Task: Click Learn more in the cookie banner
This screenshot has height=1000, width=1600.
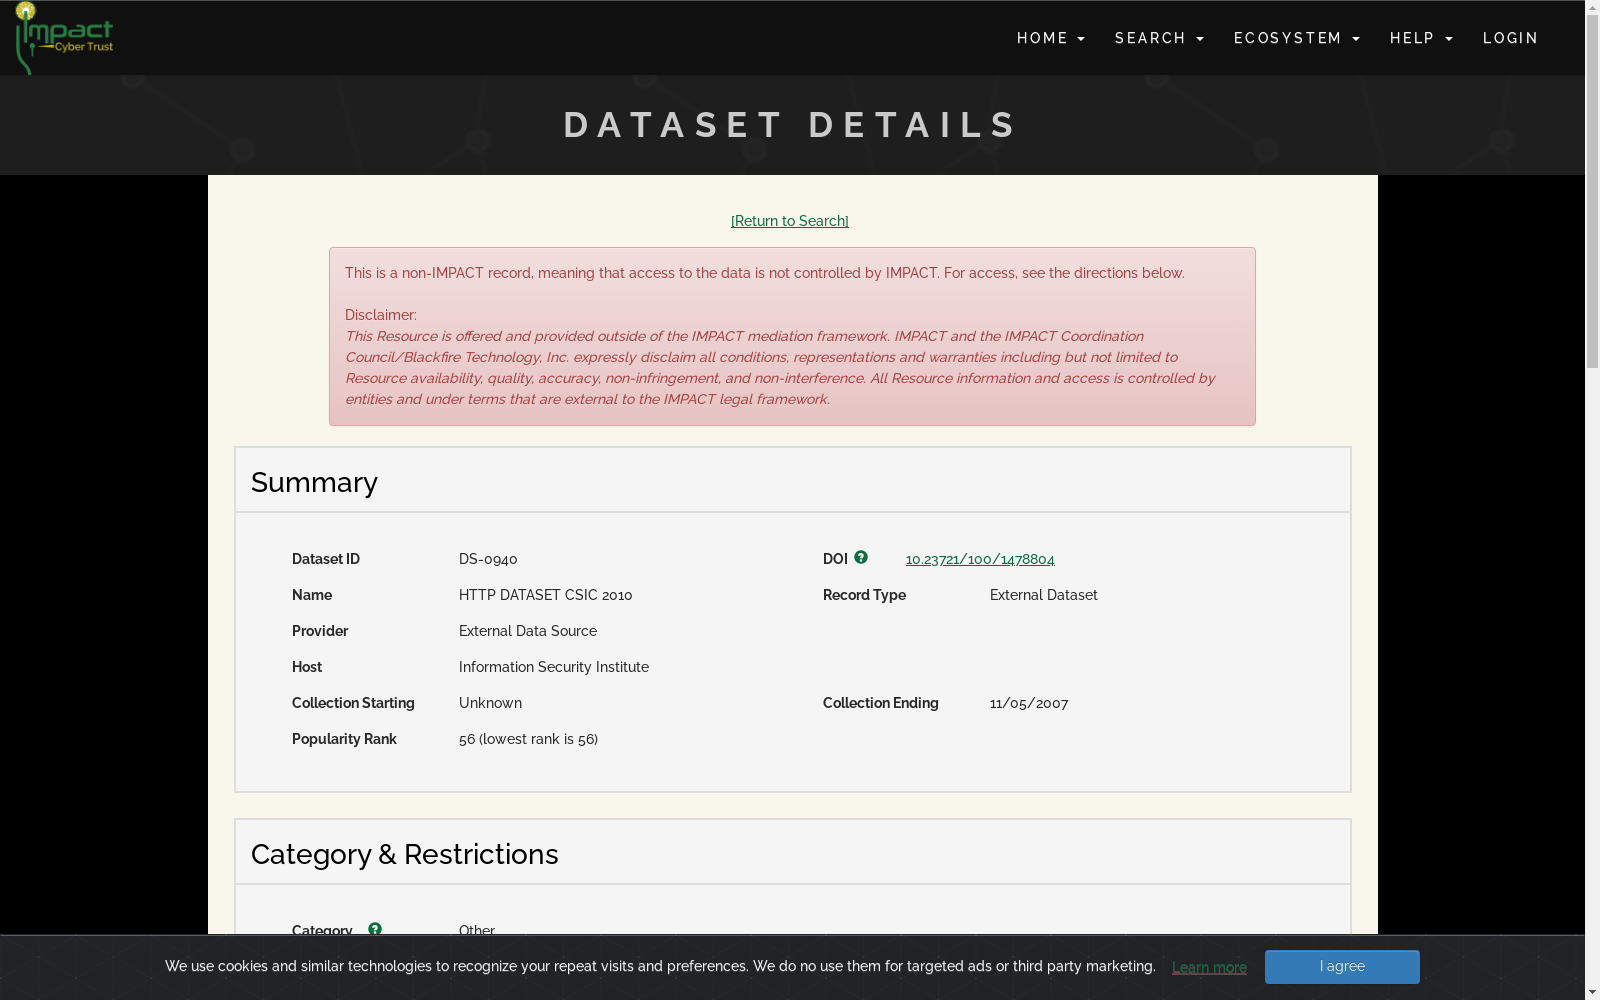Action: (x=1209, y=968)
